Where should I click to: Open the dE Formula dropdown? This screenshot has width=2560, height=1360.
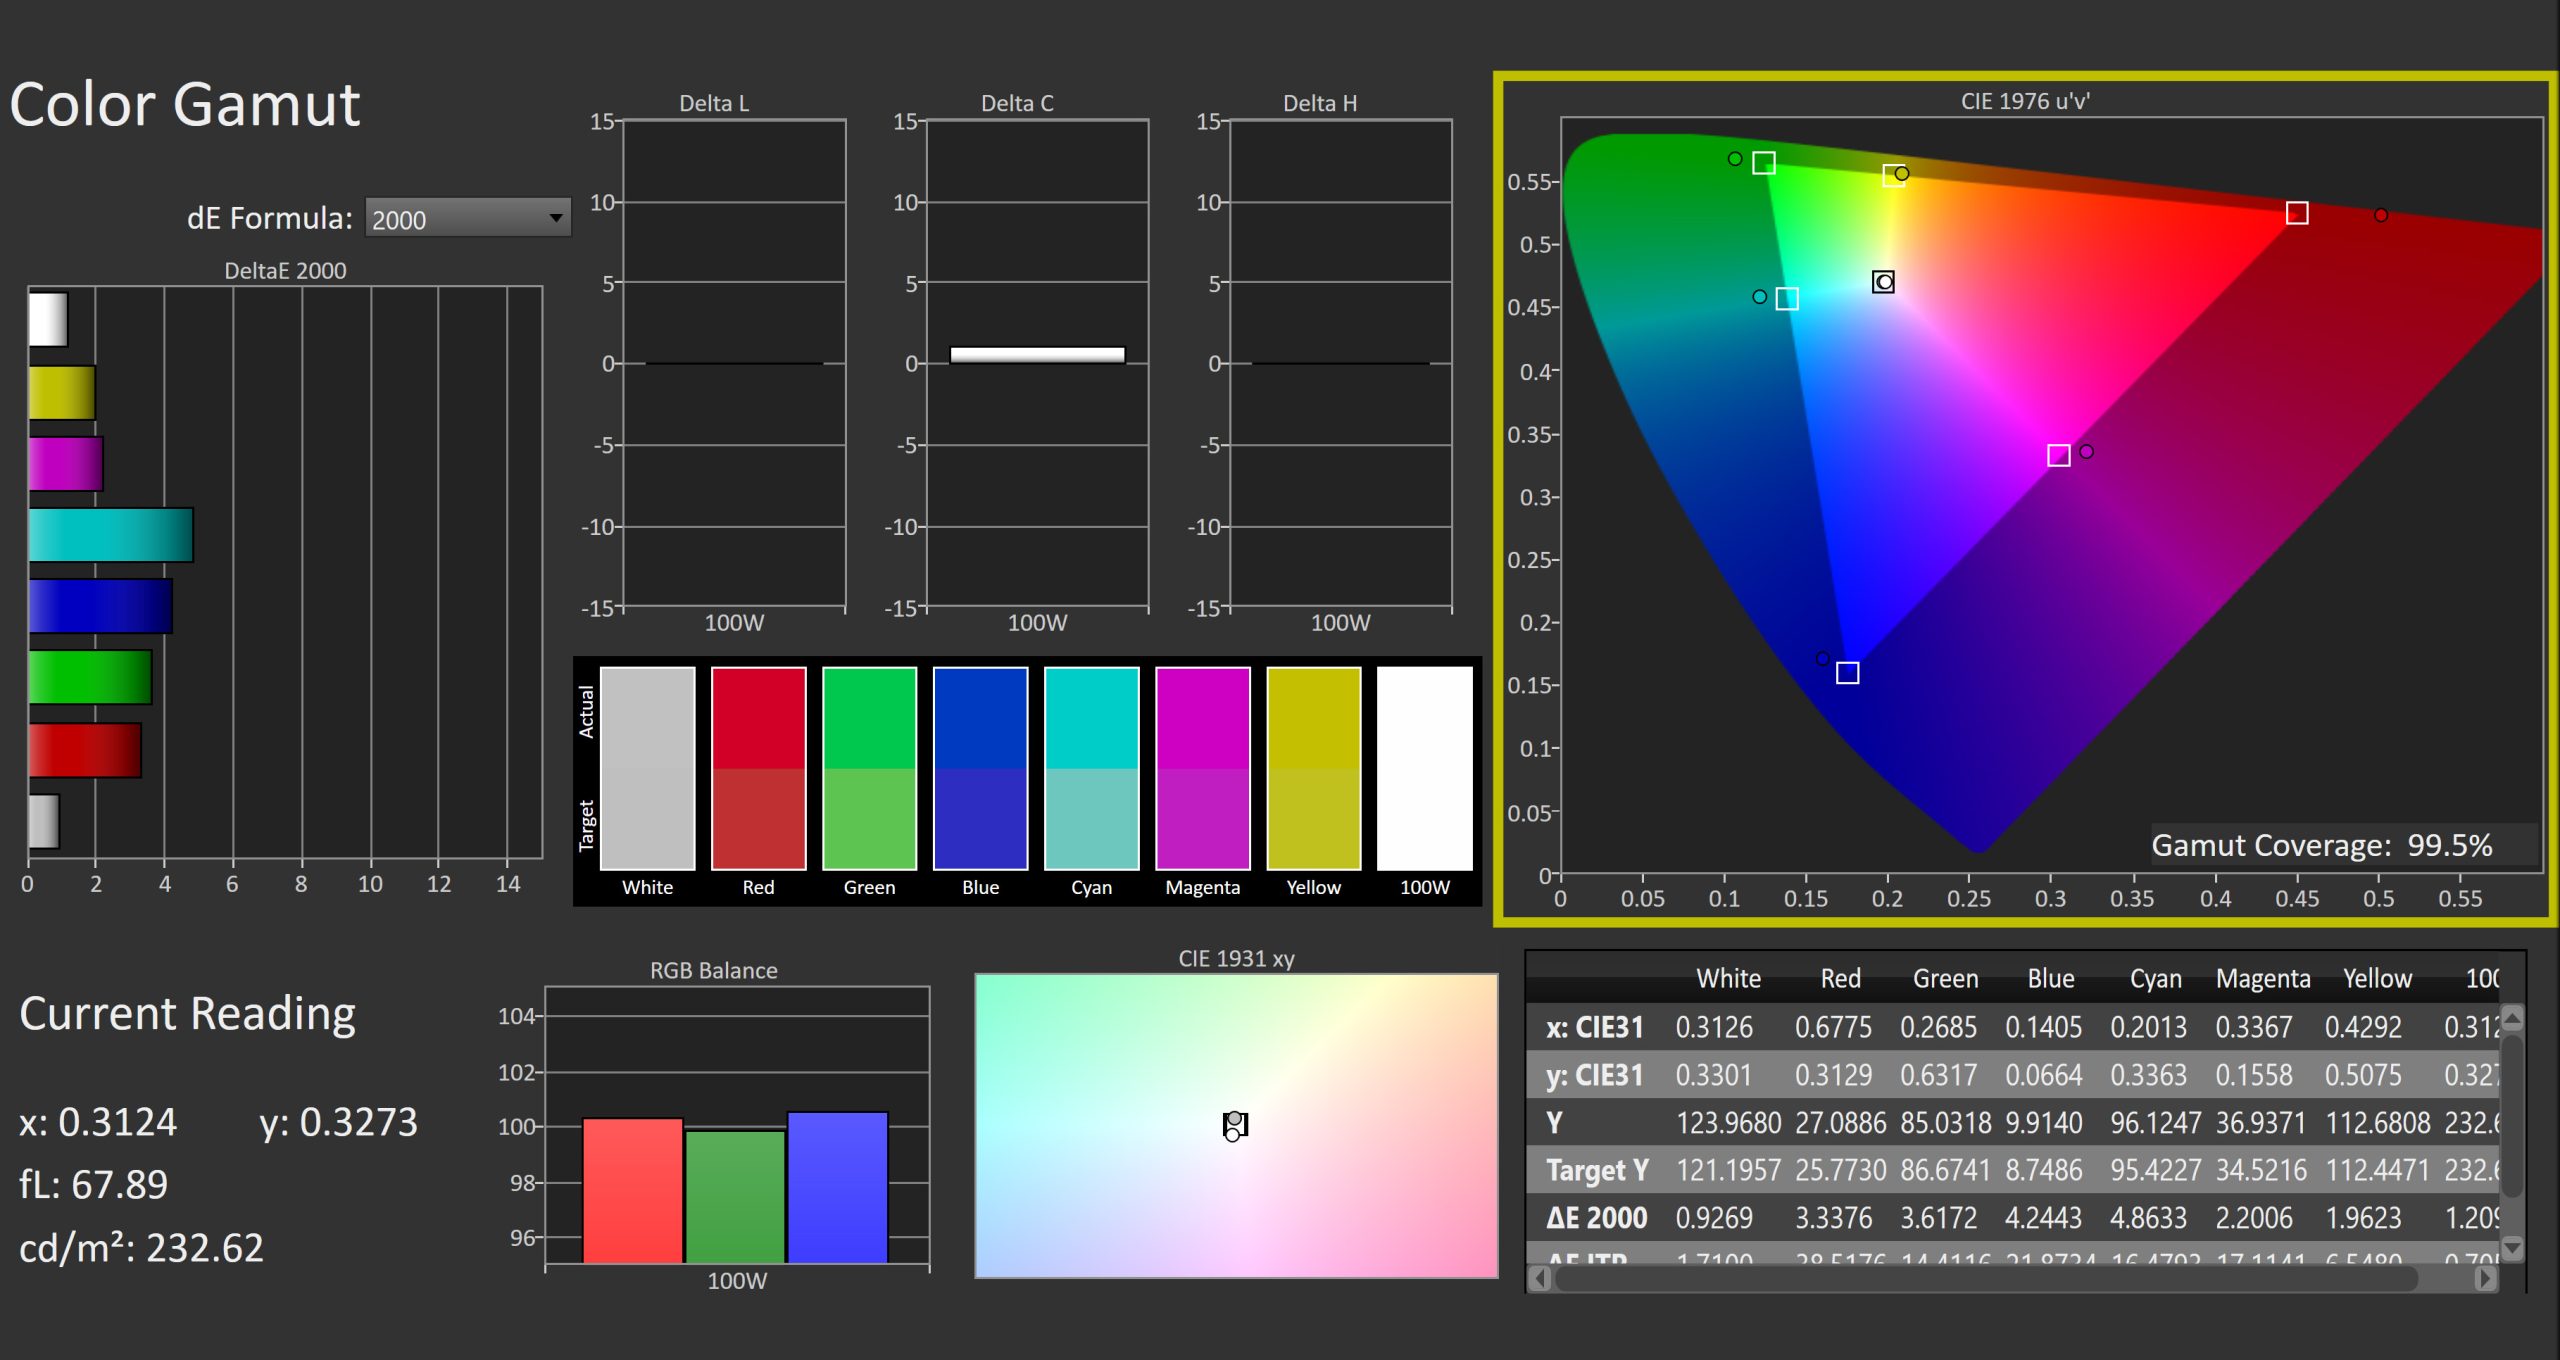(x=468, y=219)
